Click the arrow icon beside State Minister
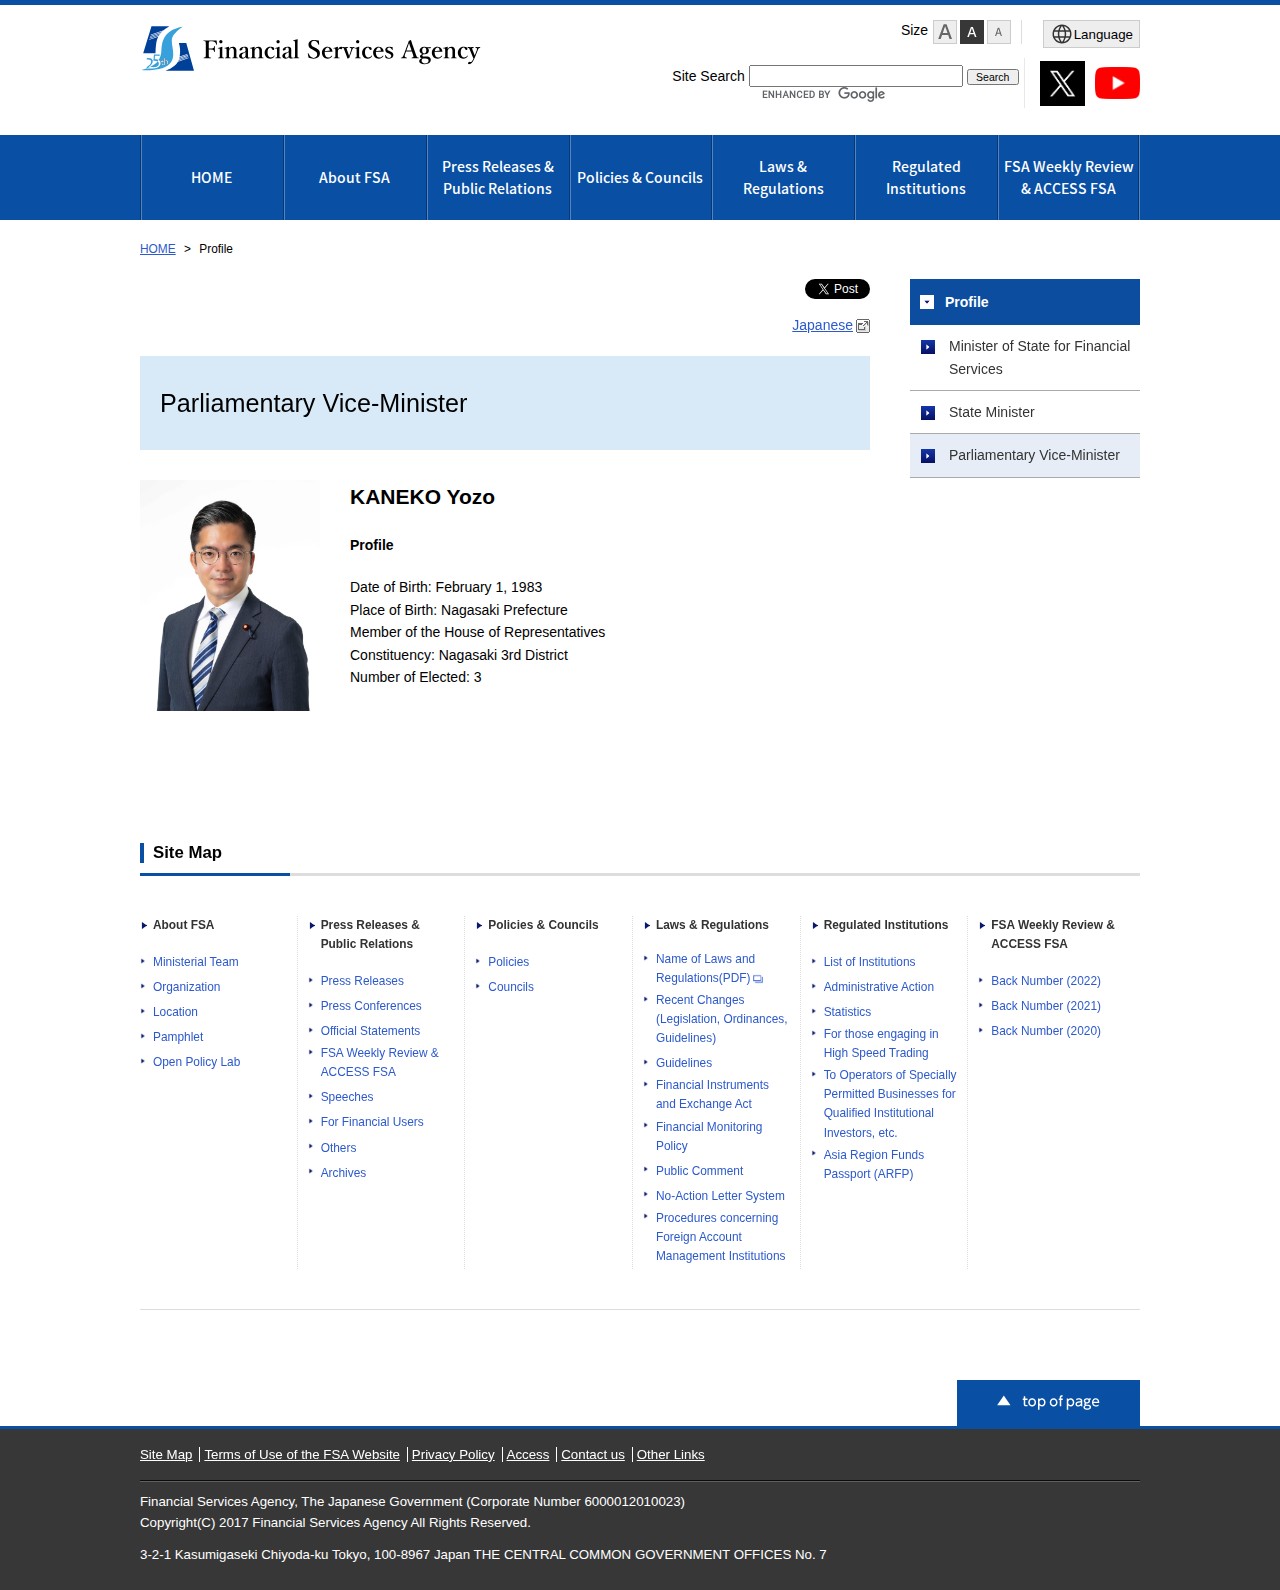The image size is (1280, 1590). coord(928,413)
